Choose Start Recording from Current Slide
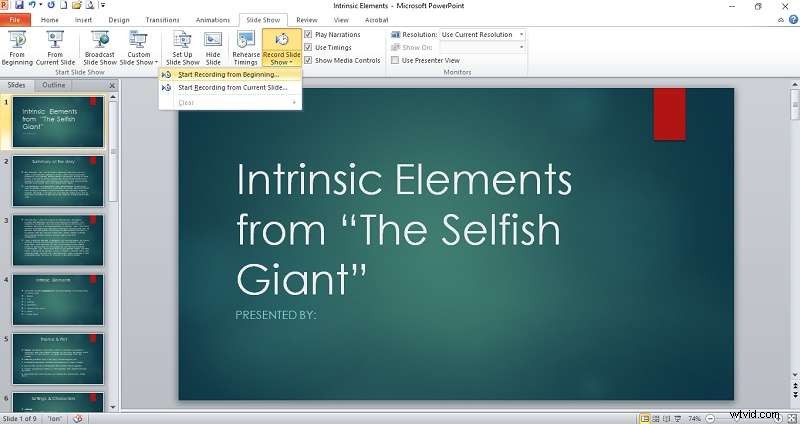The height and width of the screenshot is (424, 800). pyautogui.click(x=231, y=88)
